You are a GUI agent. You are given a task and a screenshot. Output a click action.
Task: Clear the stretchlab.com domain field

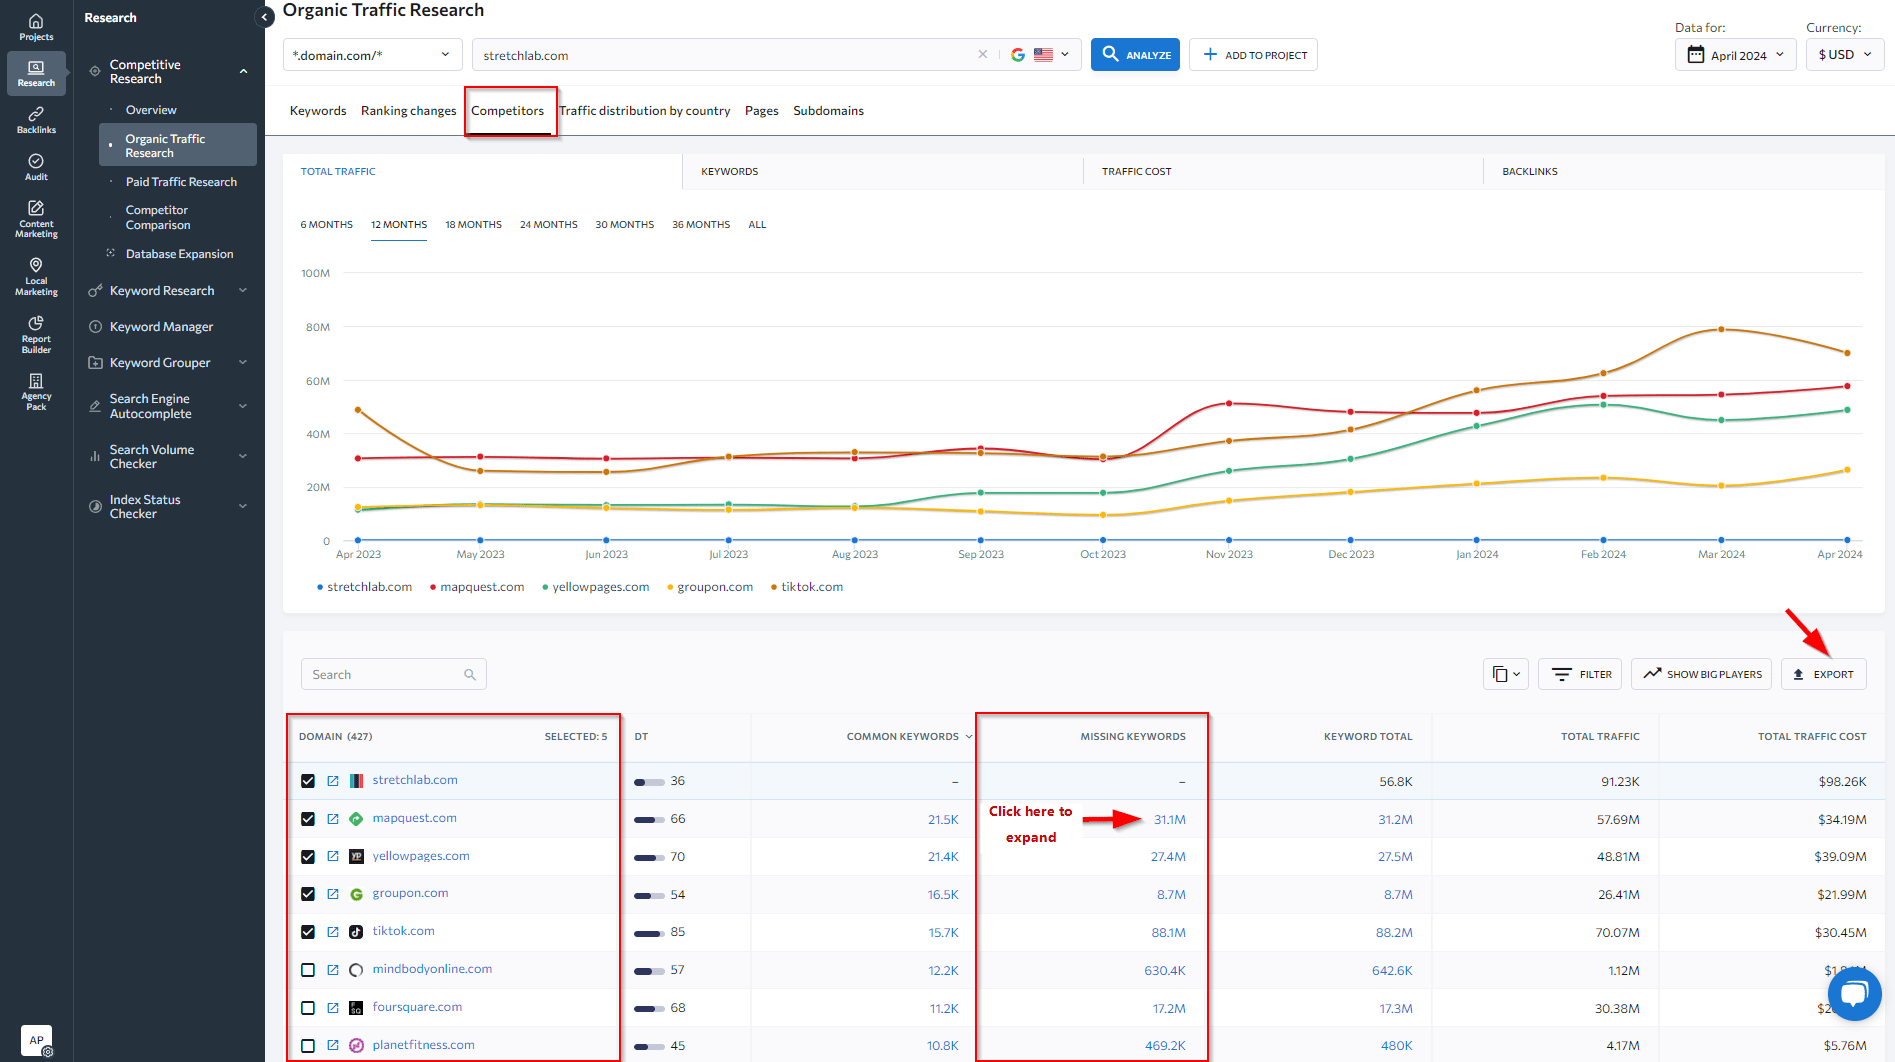983,55
